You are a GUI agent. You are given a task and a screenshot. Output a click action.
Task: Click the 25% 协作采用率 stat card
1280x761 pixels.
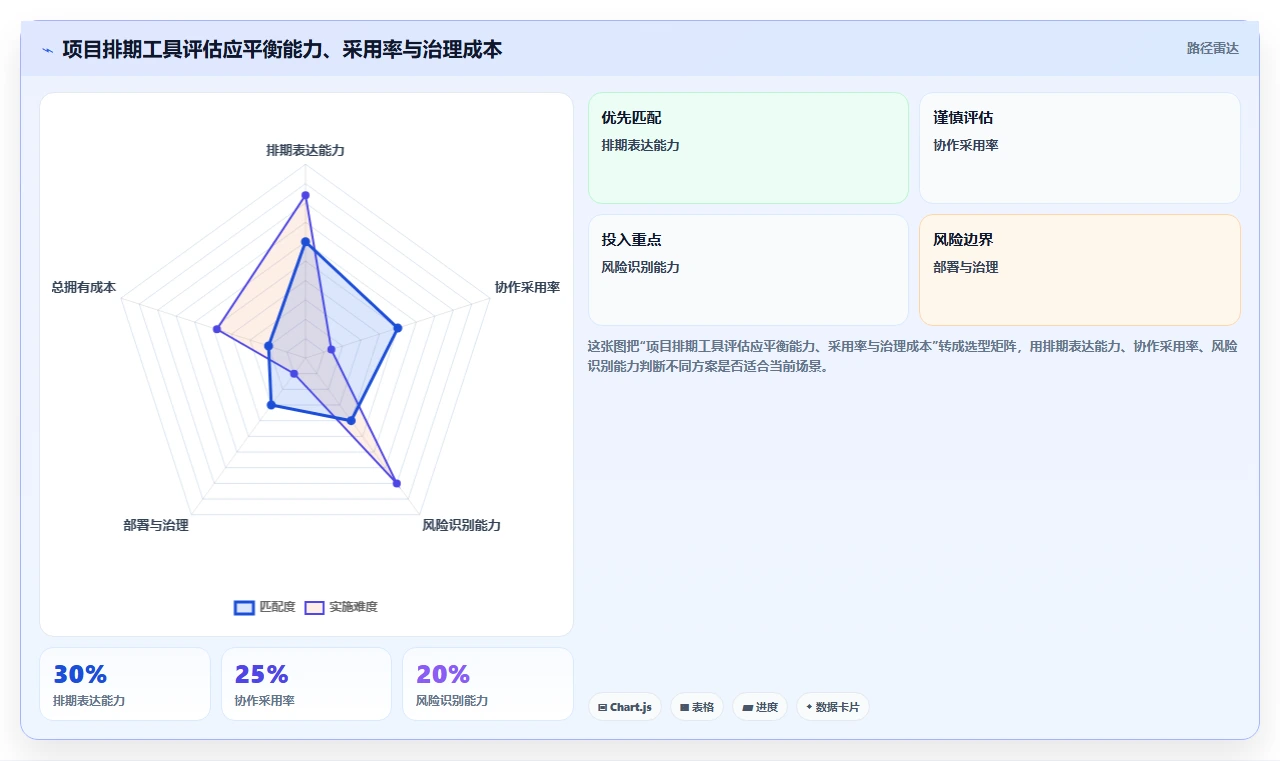point(306,684)
